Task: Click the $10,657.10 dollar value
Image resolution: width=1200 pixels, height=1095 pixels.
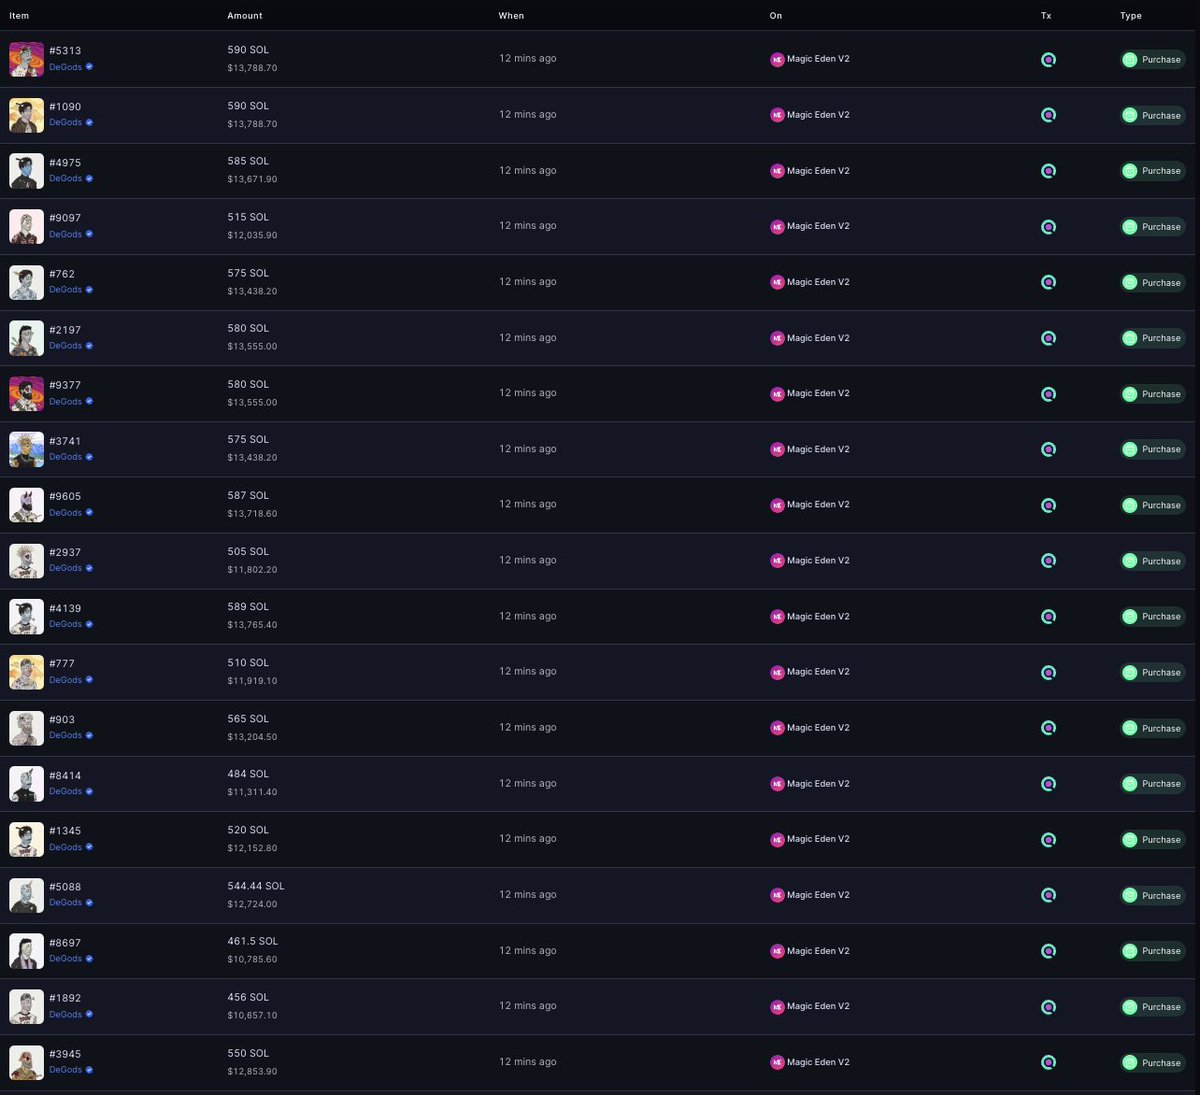Action: 252,1015
